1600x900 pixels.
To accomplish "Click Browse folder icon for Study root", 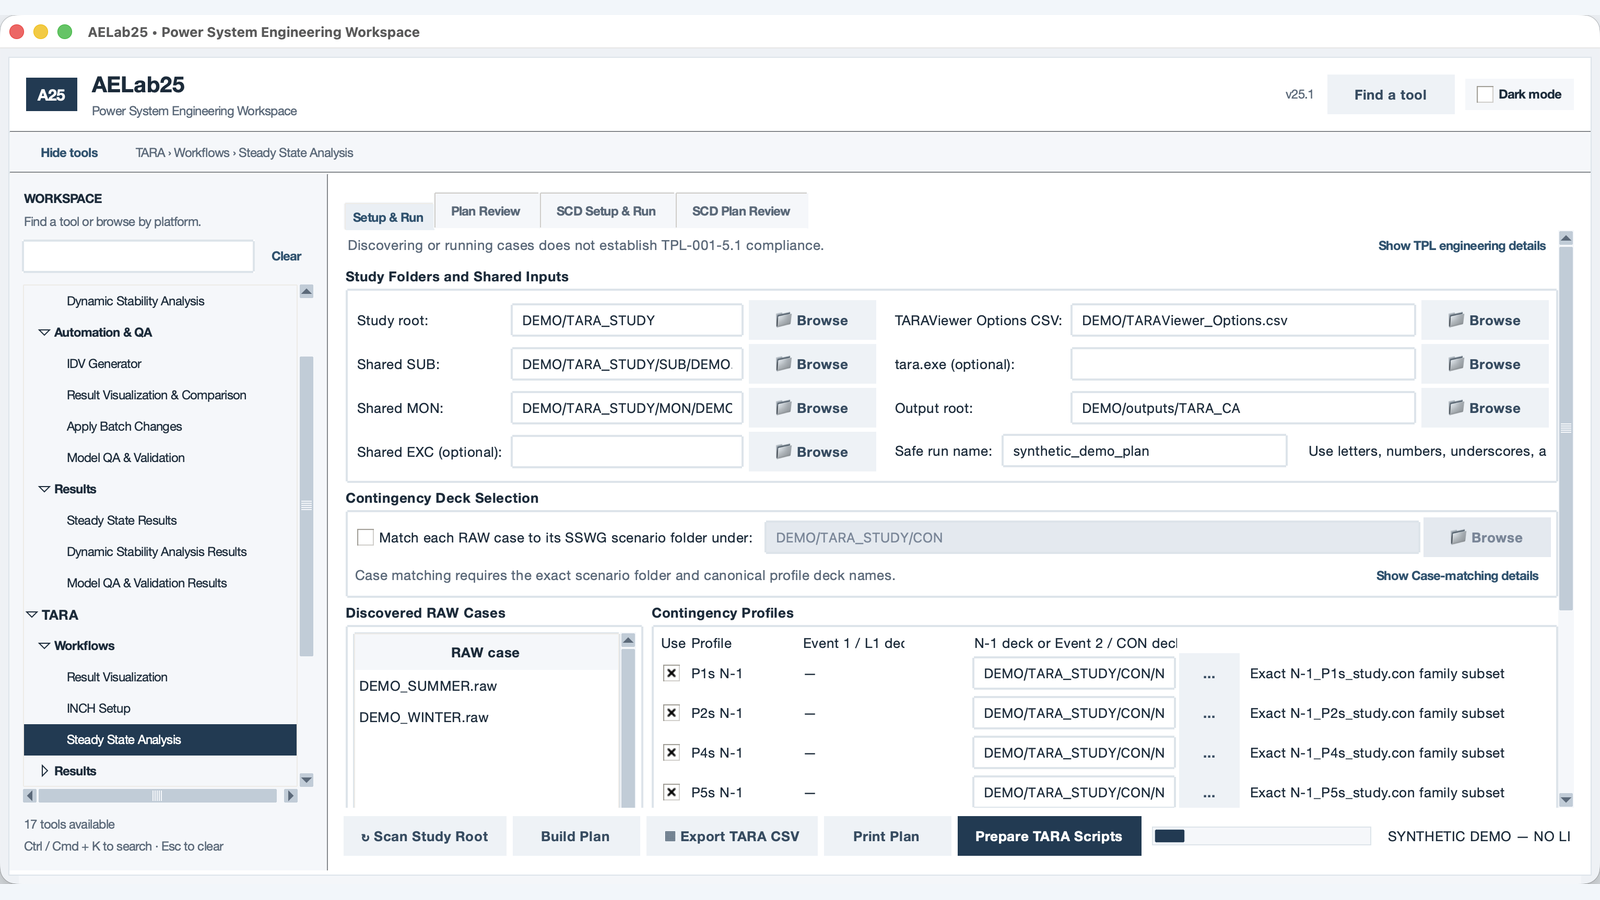I will (784, 320).
